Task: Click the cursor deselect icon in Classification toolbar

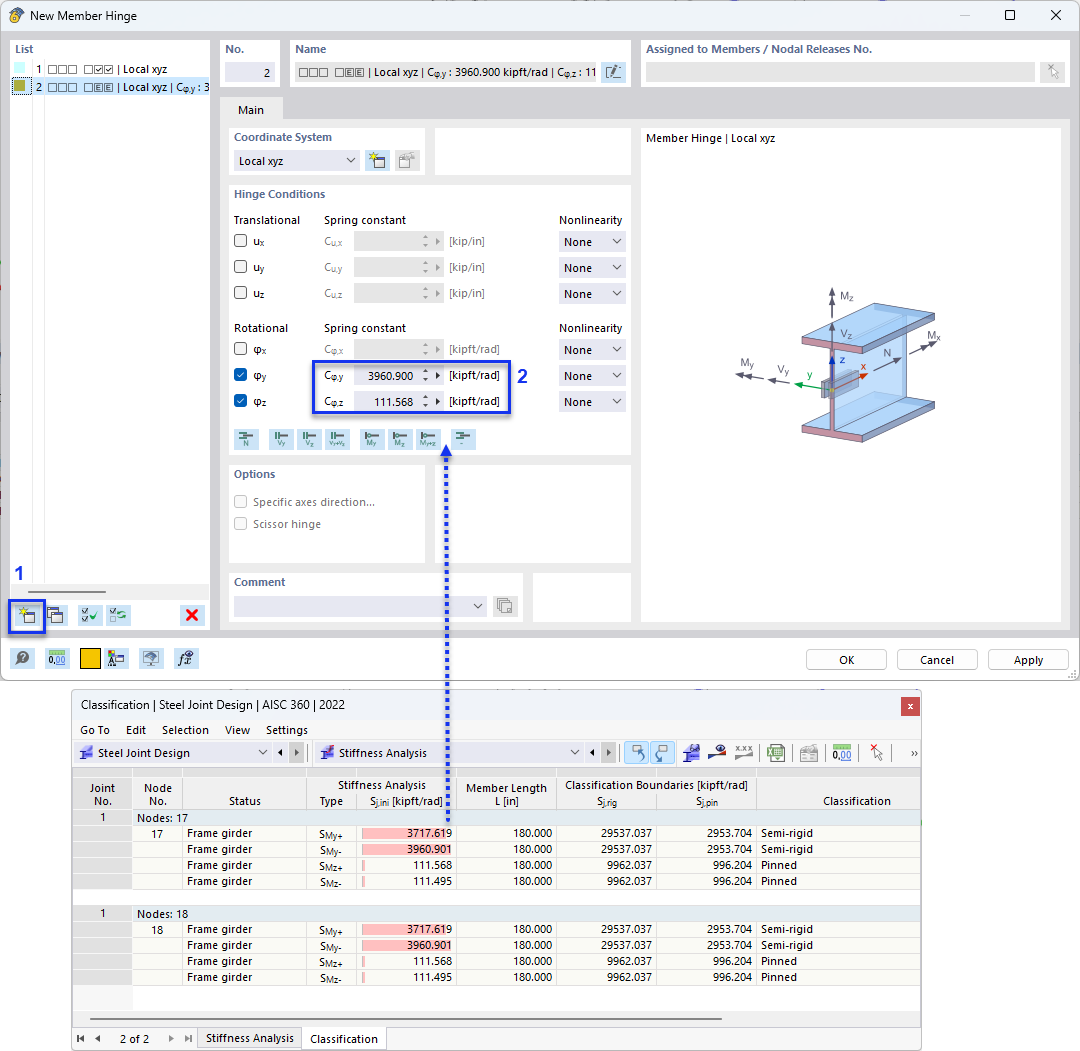Action: [x=876, y=753]
